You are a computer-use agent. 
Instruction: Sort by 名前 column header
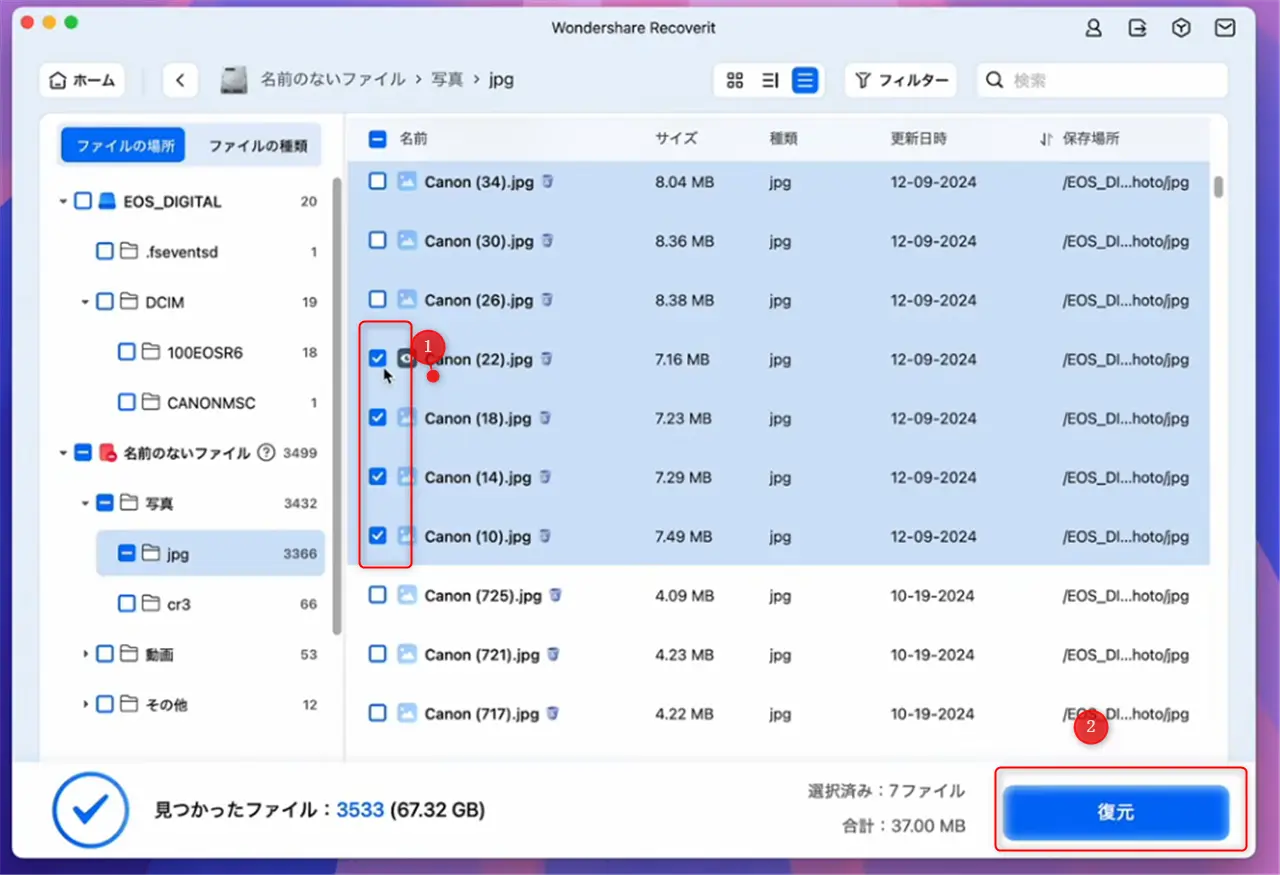(x=414, y=139)
